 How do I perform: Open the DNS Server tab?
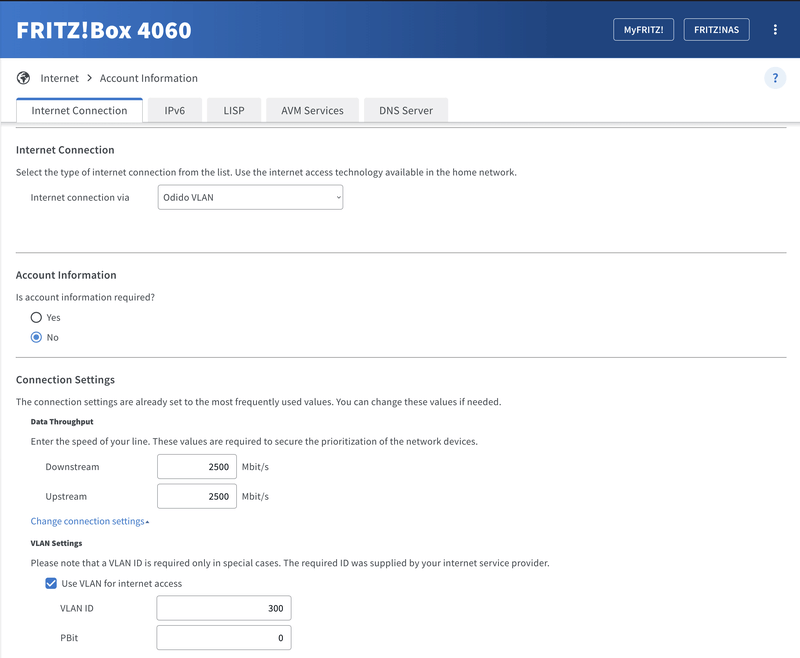click(x=405, y=109)
